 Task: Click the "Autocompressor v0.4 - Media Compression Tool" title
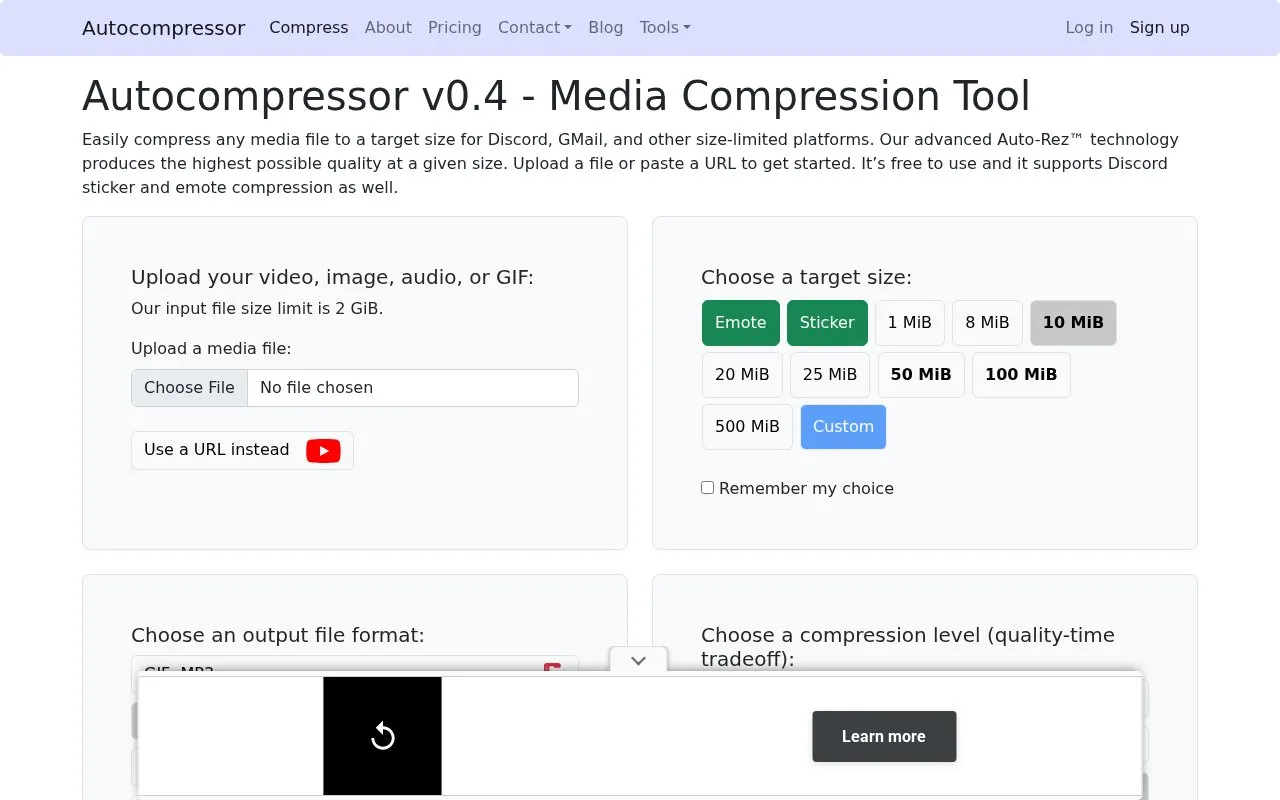(556, 97)
